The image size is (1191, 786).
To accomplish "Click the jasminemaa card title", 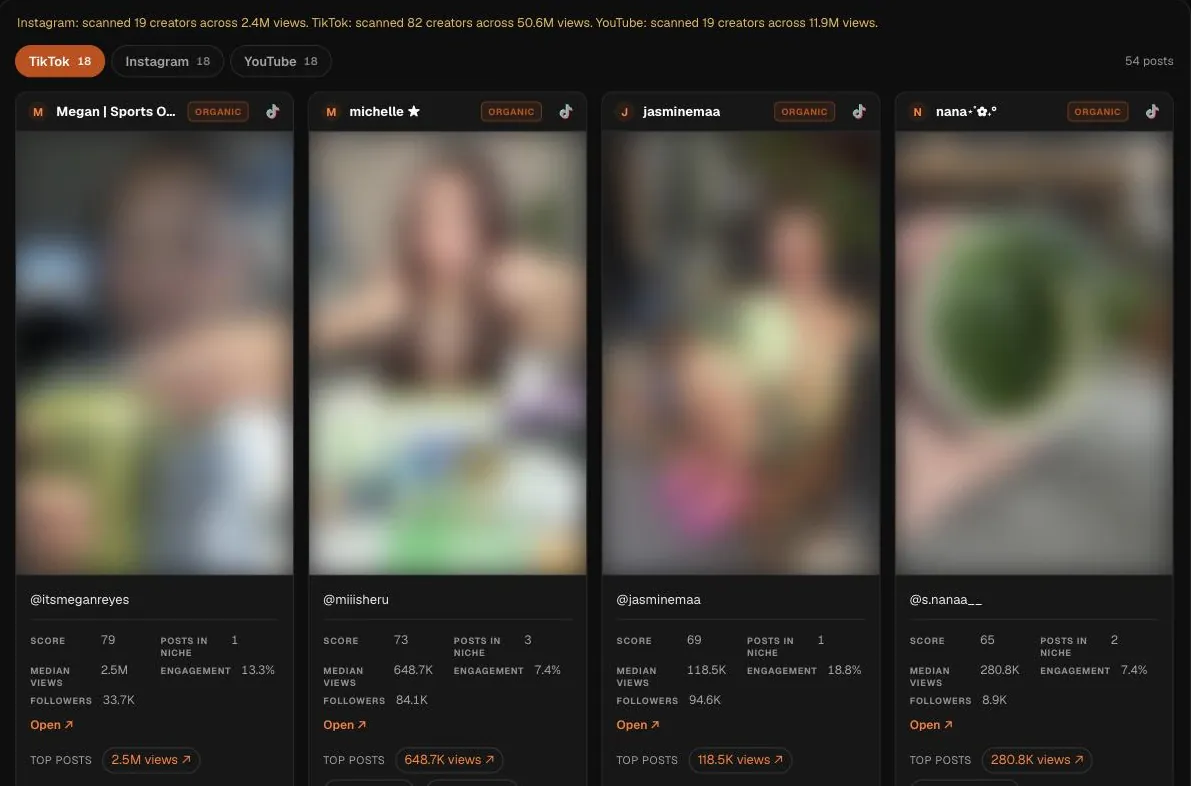I will coord(681,112).
